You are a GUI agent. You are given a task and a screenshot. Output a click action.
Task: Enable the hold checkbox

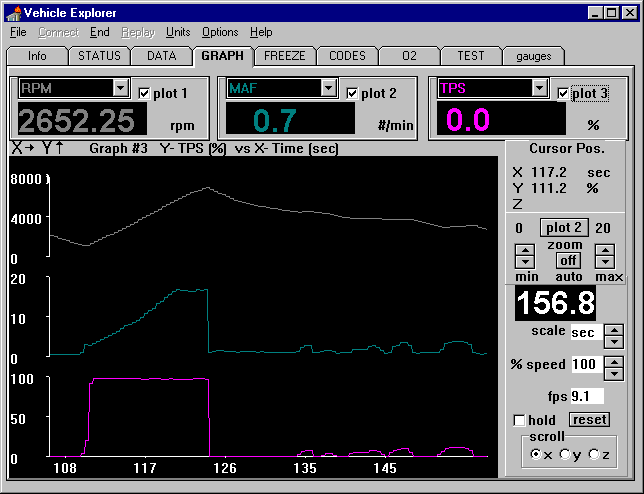tap(518, 420)
